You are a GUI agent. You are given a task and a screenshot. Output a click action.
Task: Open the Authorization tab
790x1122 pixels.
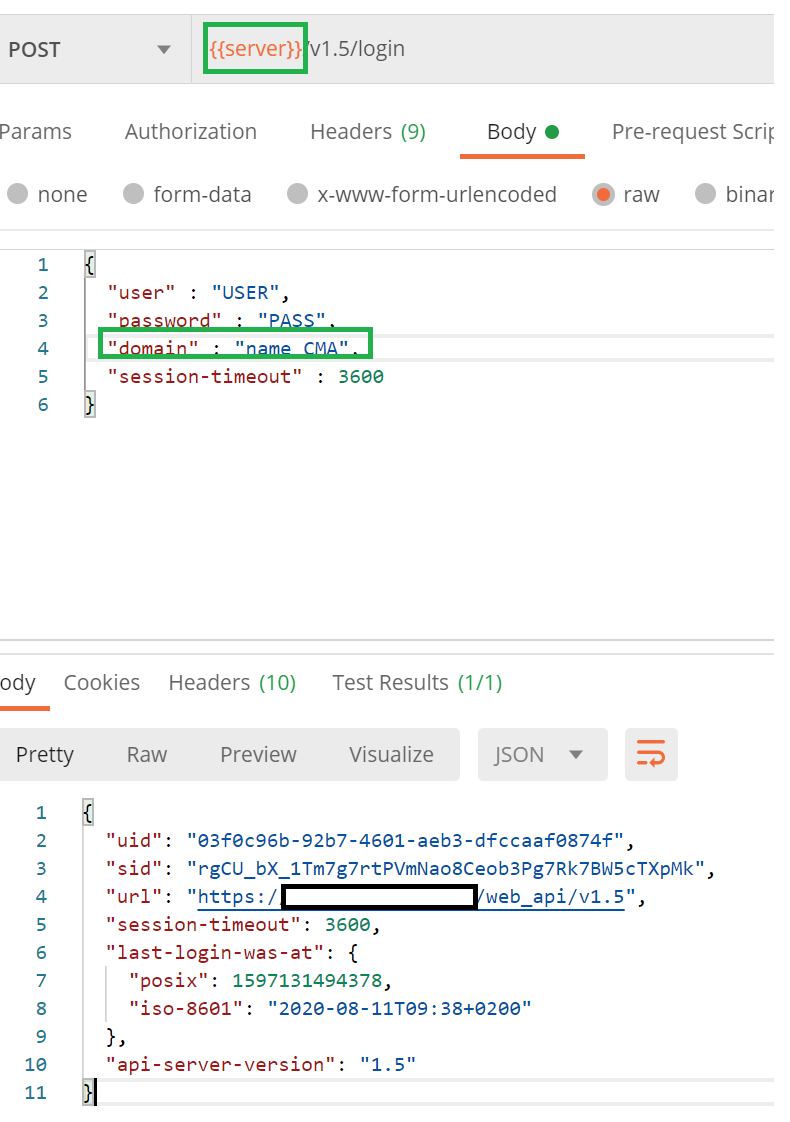[190, 132]
